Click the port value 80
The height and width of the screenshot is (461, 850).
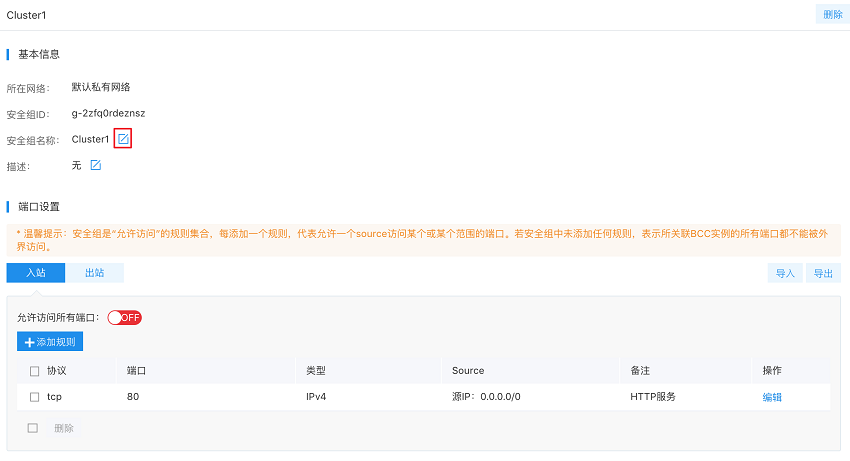[133, 396]
